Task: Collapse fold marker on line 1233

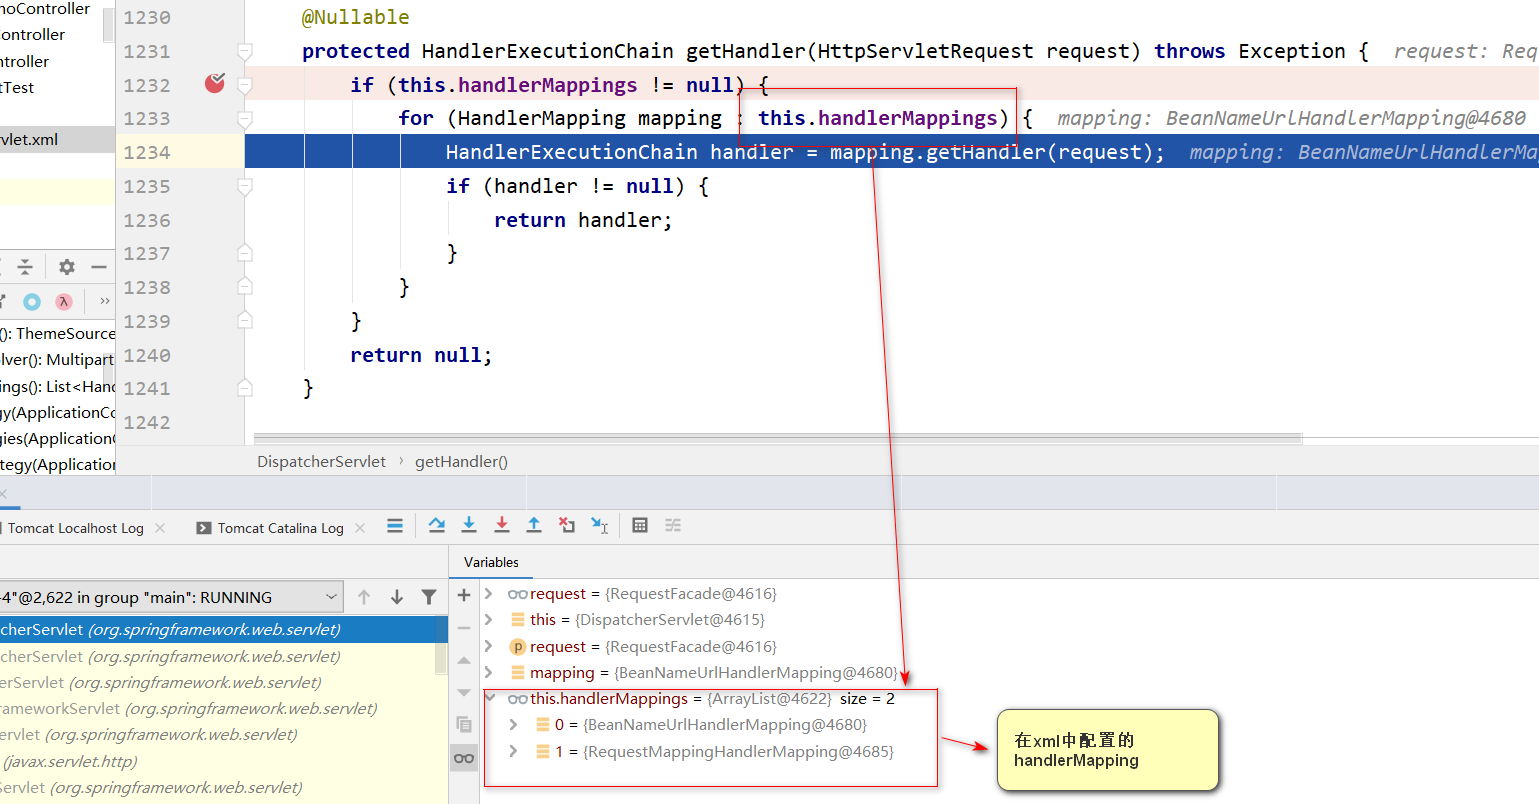Action: coord(244,118)
